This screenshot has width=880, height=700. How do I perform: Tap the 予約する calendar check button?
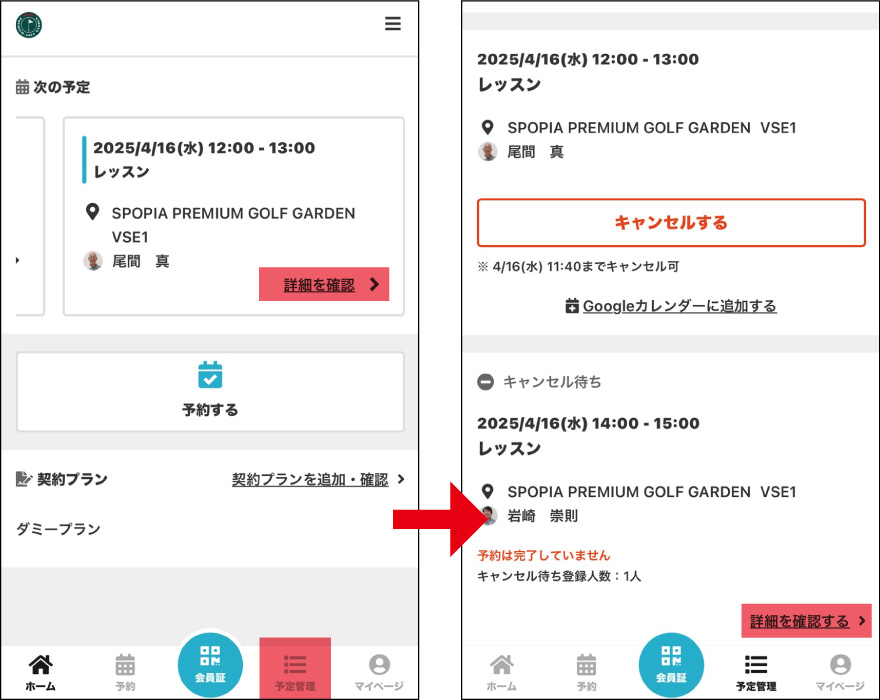[210, 392]
